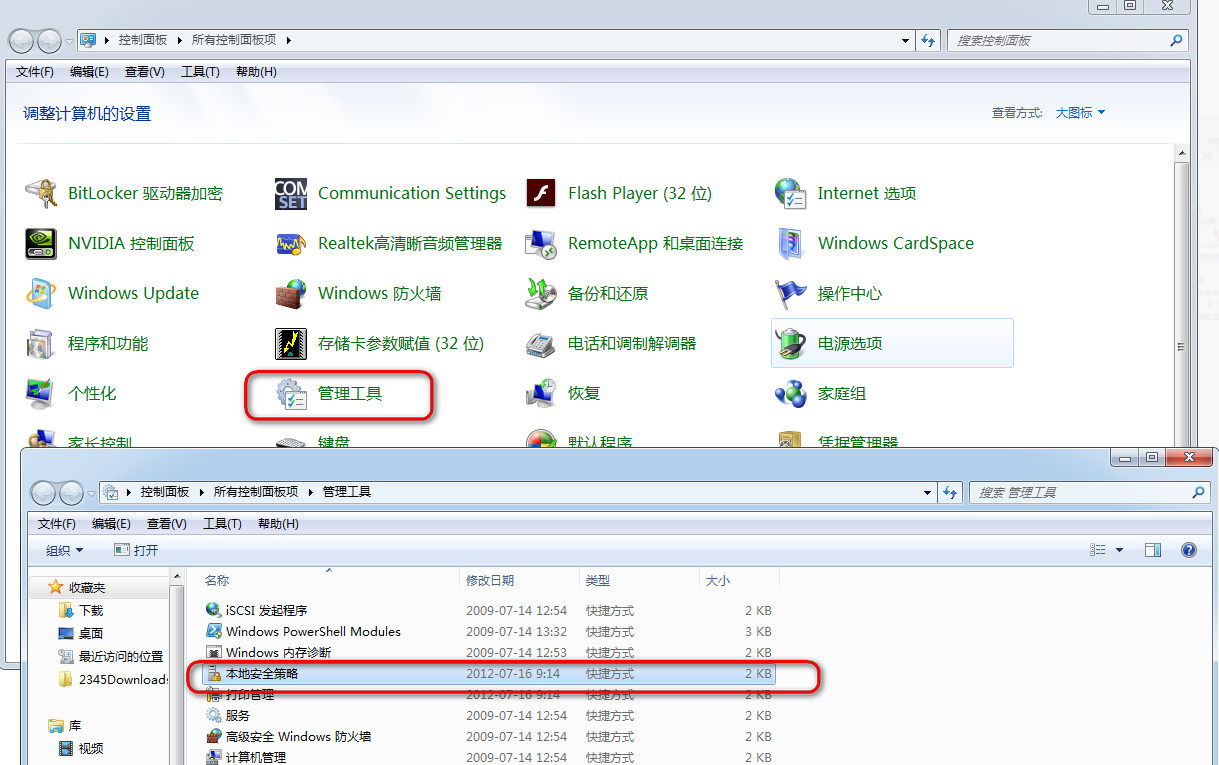
Task: Select 桌面 in 收藏夹 sidebar
Action: 81,633
